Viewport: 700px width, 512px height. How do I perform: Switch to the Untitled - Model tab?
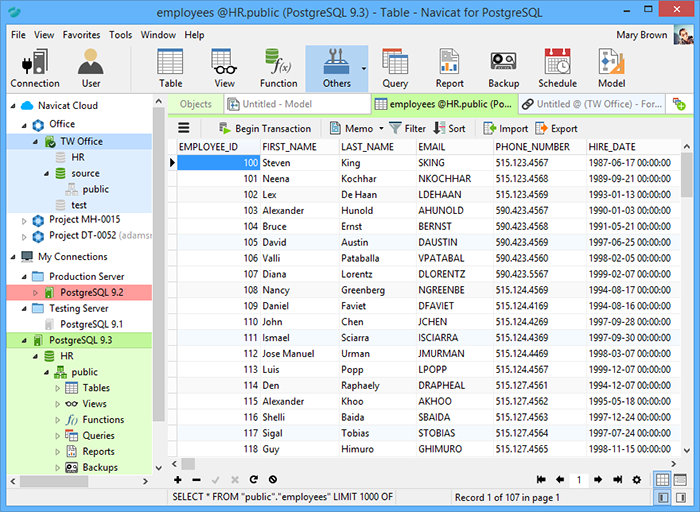point(297,104)
